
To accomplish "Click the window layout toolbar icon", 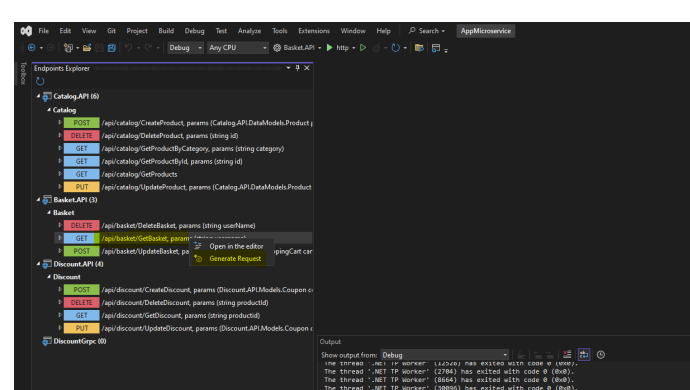I will 436,48.
